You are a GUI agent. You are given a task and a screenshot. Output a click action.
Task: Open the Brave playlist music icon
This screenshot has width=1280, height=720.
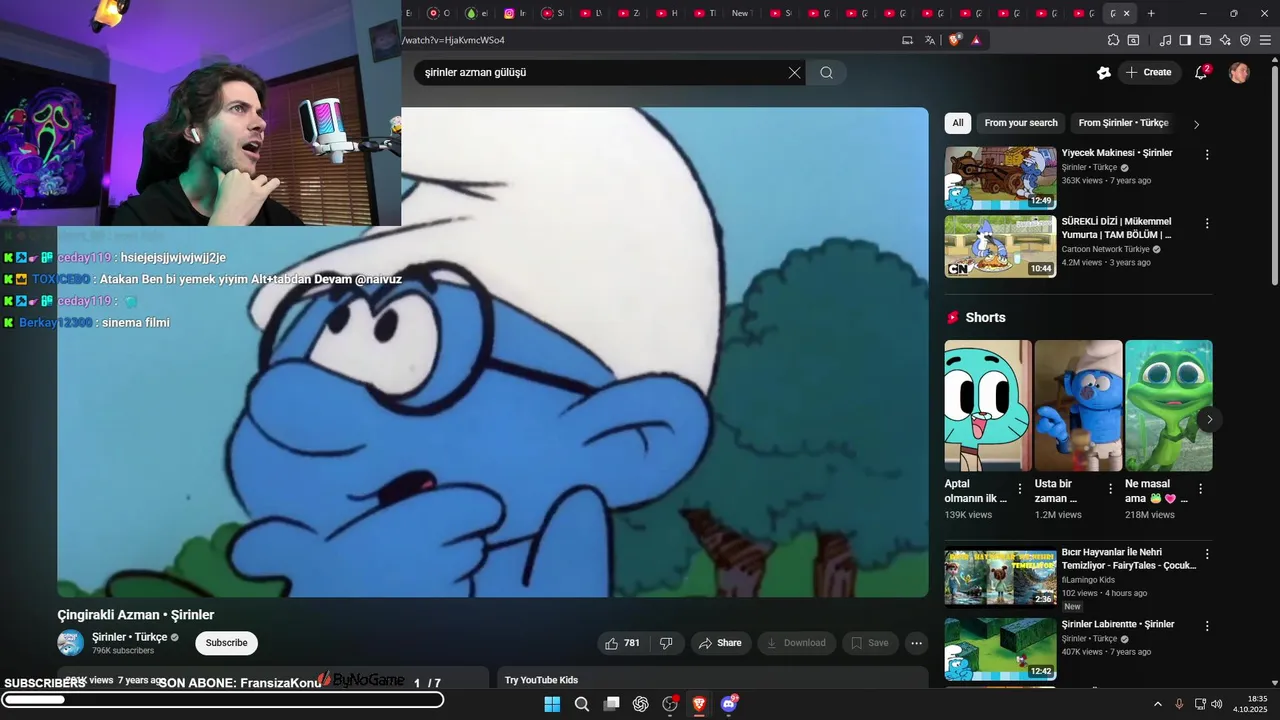point(1165,40)
